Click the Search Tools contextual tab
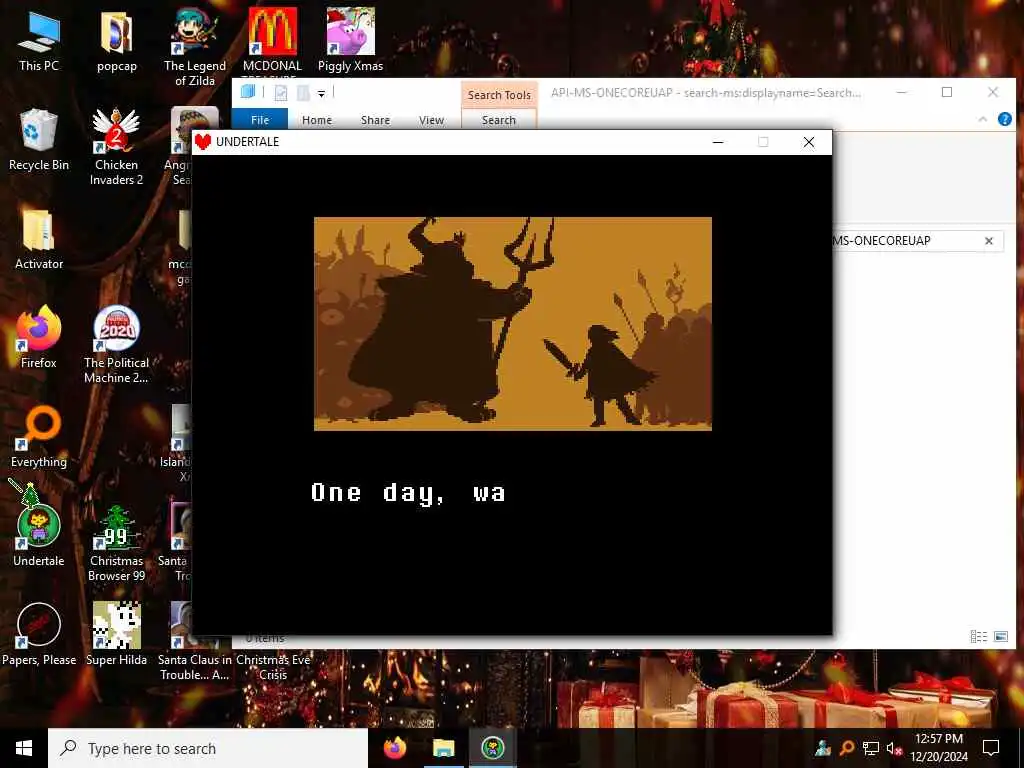Image resolution: width=1024 pixels, height=768 pixels. click(499, 95)
